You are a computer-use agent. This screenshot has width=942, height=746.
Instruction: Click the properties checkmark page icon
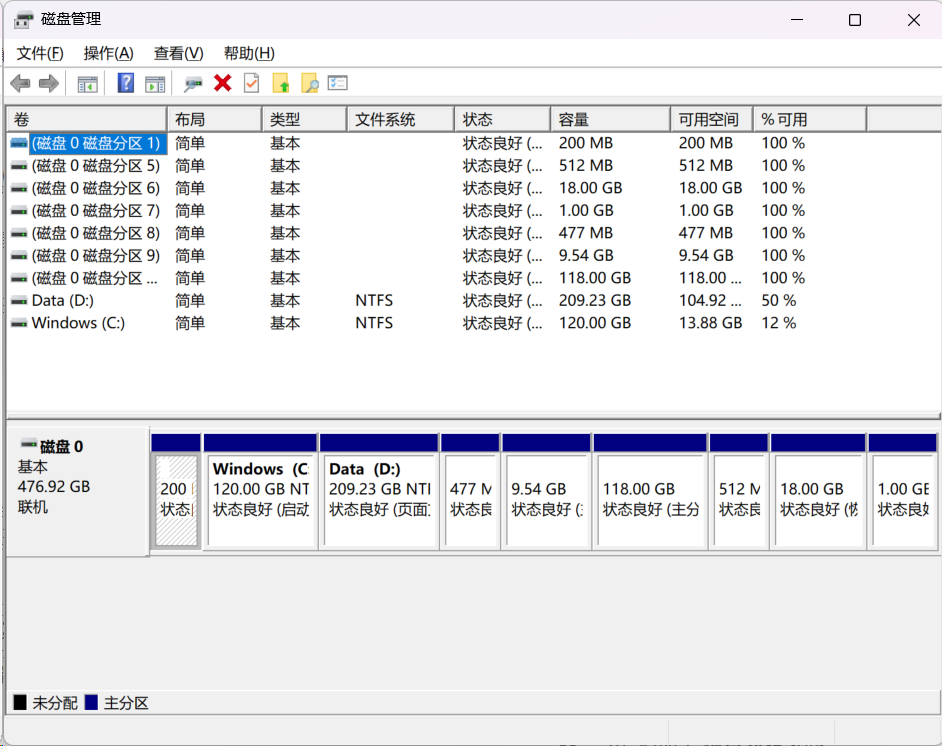(252, 84)
